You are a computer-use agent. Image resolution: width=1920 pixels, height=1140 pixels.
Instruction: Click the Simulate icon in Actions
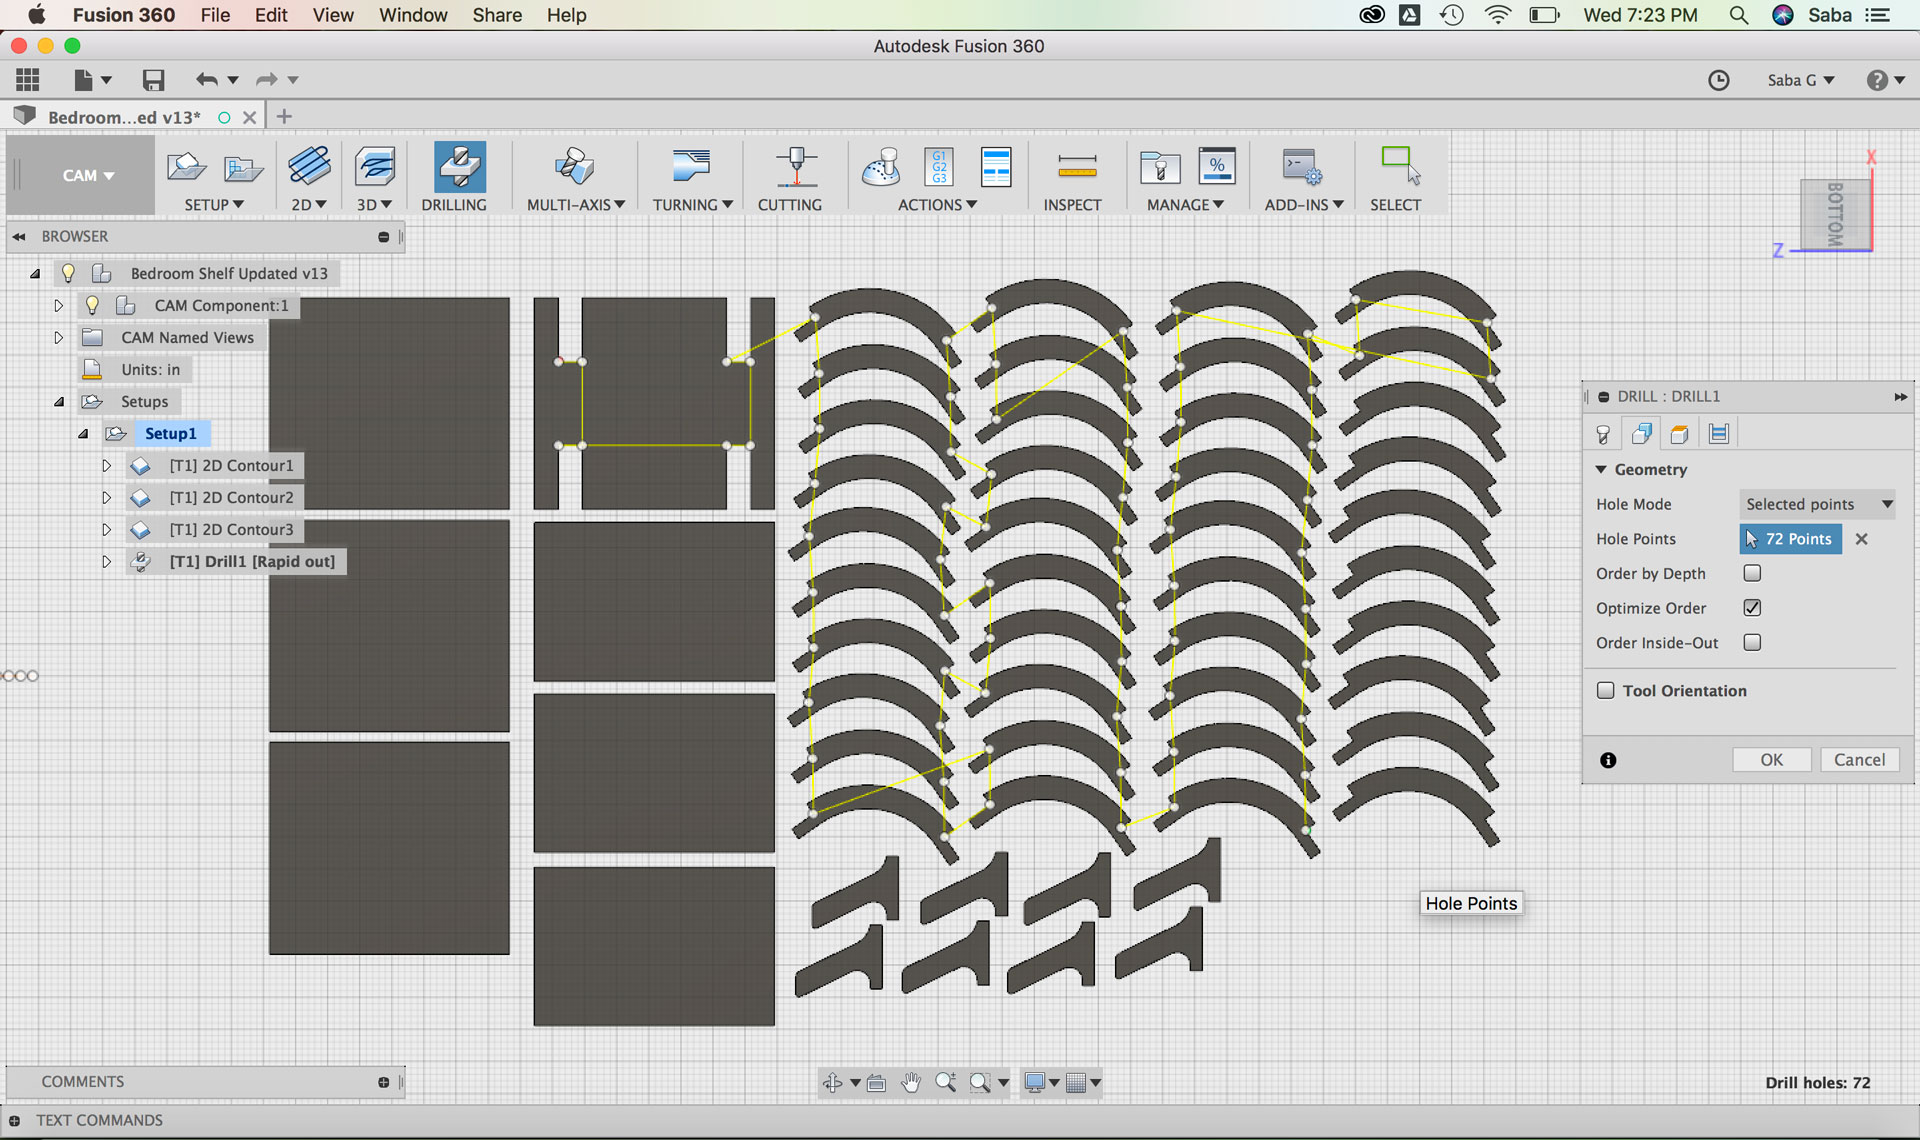click(880, 167)
